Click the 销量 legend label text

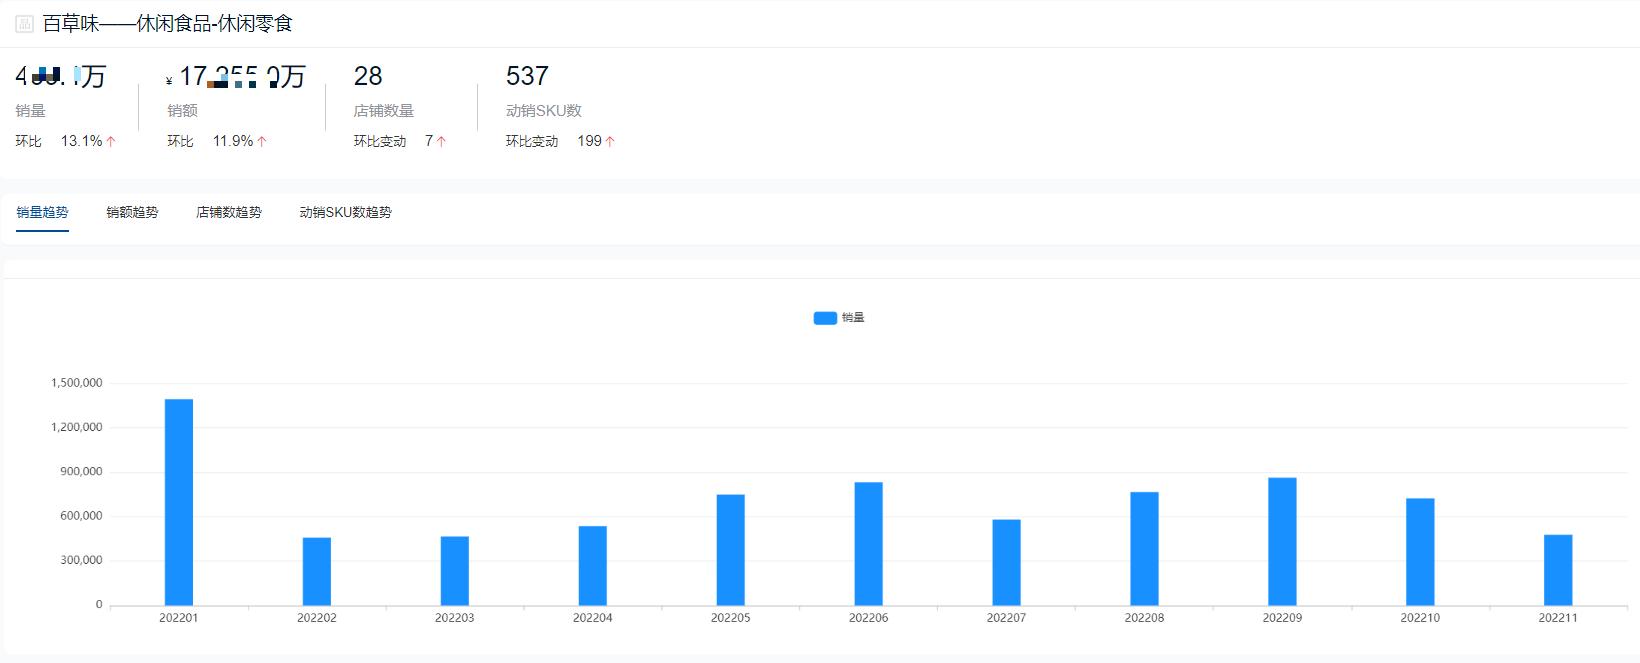coord(853,318)
